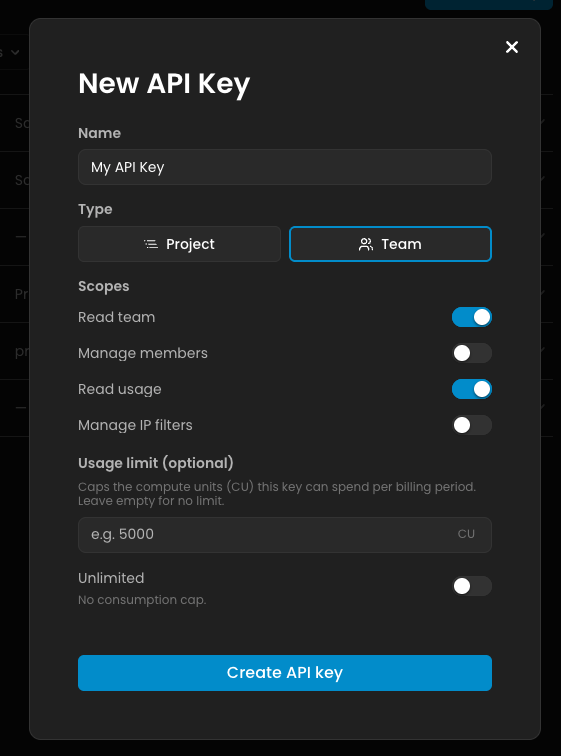This screenshot has width=561, height=756.
Task: Select the Team key type
Action: [390, 244]
